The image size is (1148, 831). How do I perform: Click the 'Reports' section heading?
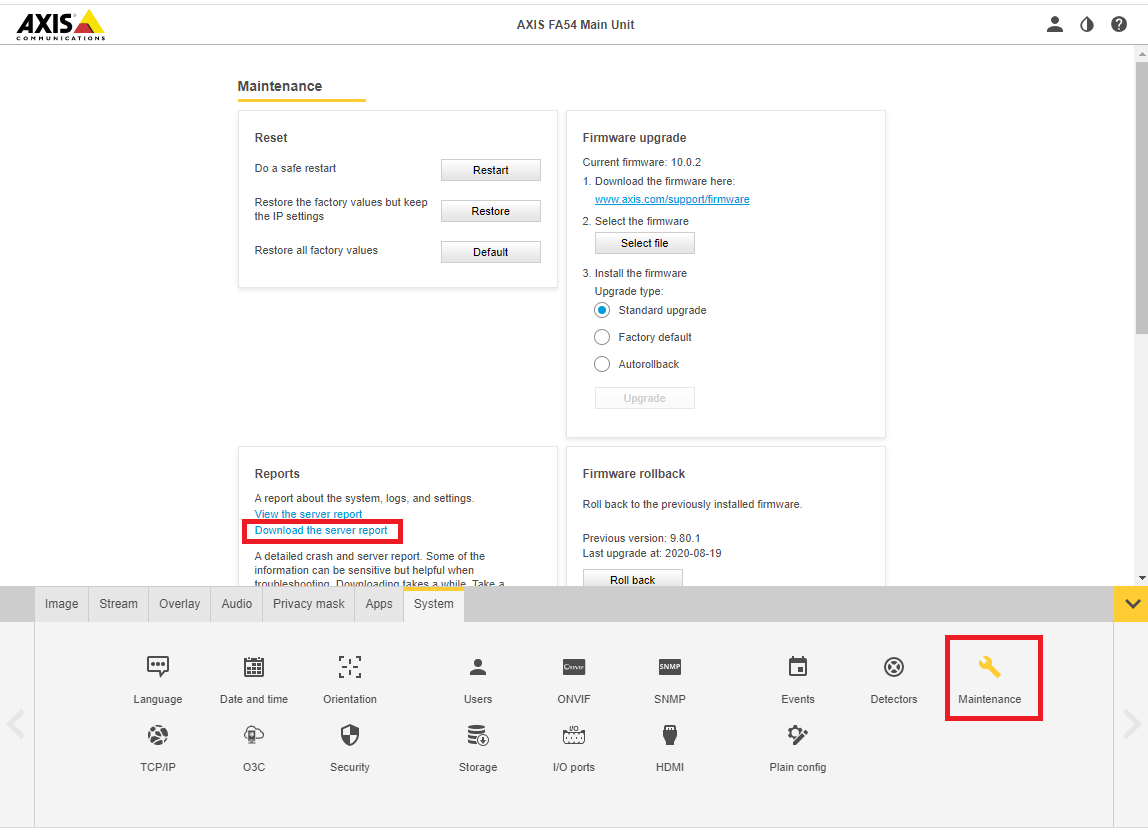point(277,474)
